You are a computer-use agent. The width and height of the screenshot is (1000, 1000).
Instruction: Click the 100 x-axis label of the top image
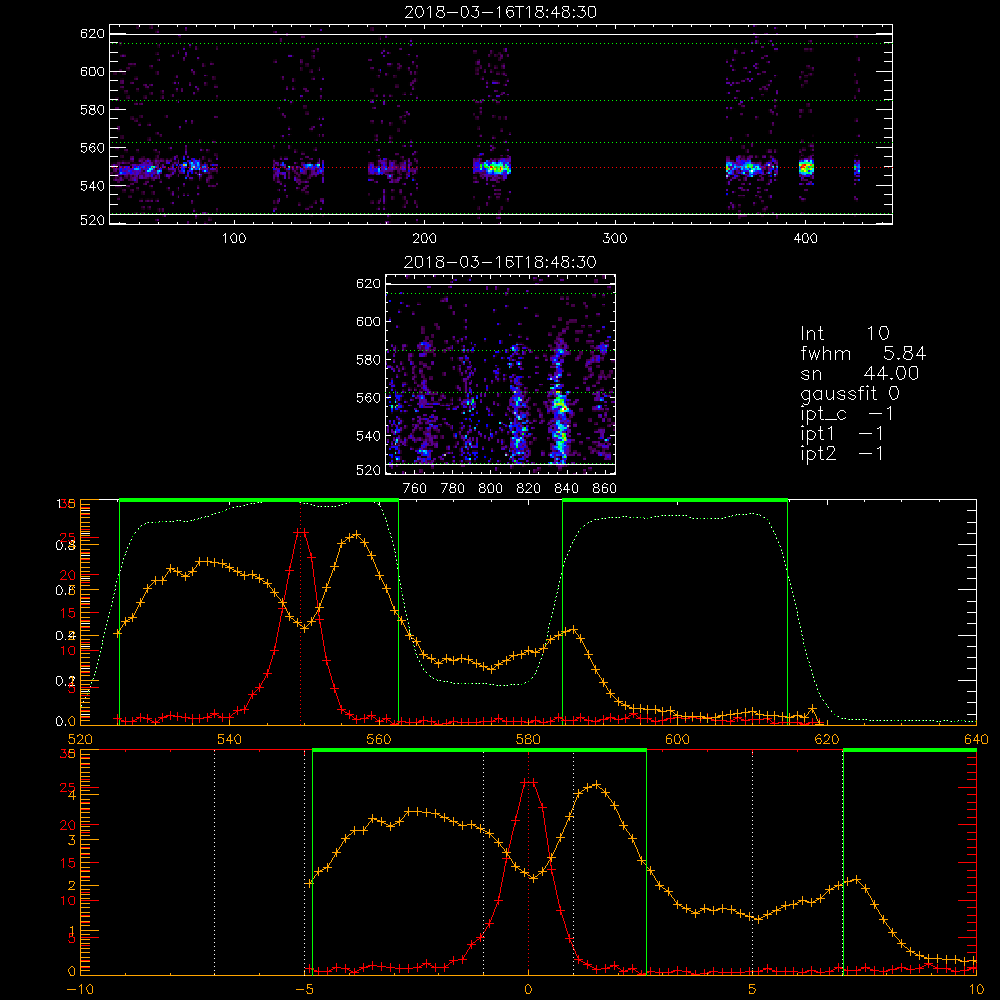[x=234, y=238]
